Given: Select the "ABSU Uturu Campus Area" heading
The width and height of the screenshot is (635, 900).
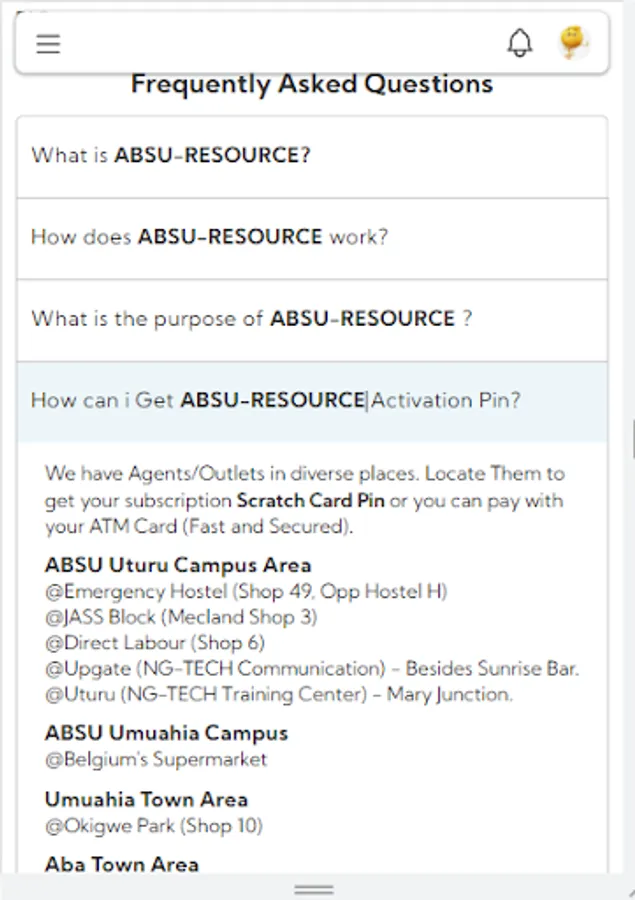Looking at the screenshot, I should tap(178, 566).
